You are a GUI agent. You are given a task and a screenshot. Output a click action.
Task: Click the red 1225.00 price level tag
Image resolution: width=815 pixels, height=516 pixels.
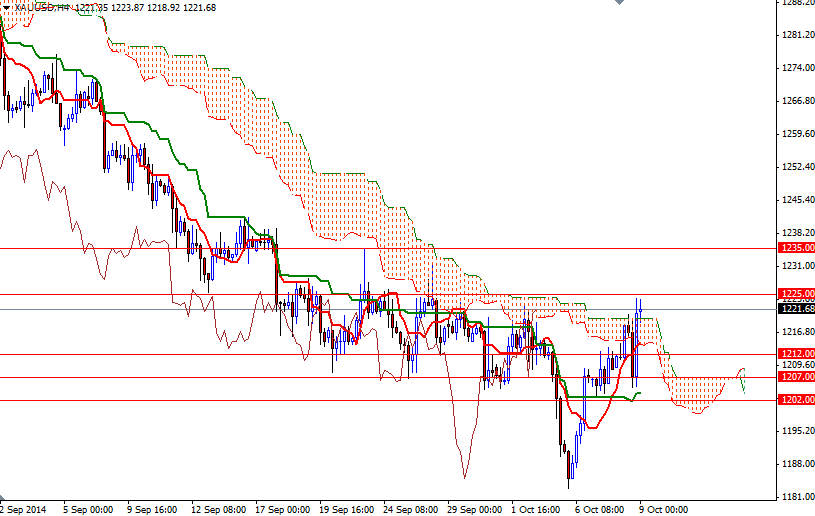(x=796, y=294)
